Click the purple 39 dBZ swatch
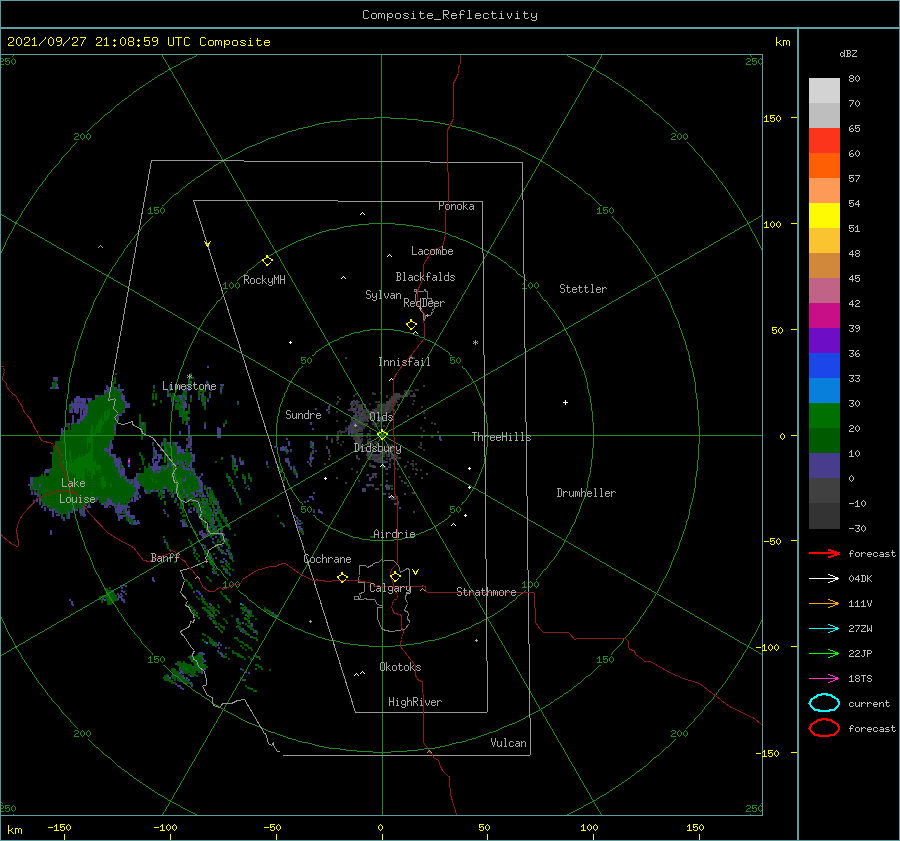Image resolution: width=900 pixels, height=841 pixels. (824, 340)
